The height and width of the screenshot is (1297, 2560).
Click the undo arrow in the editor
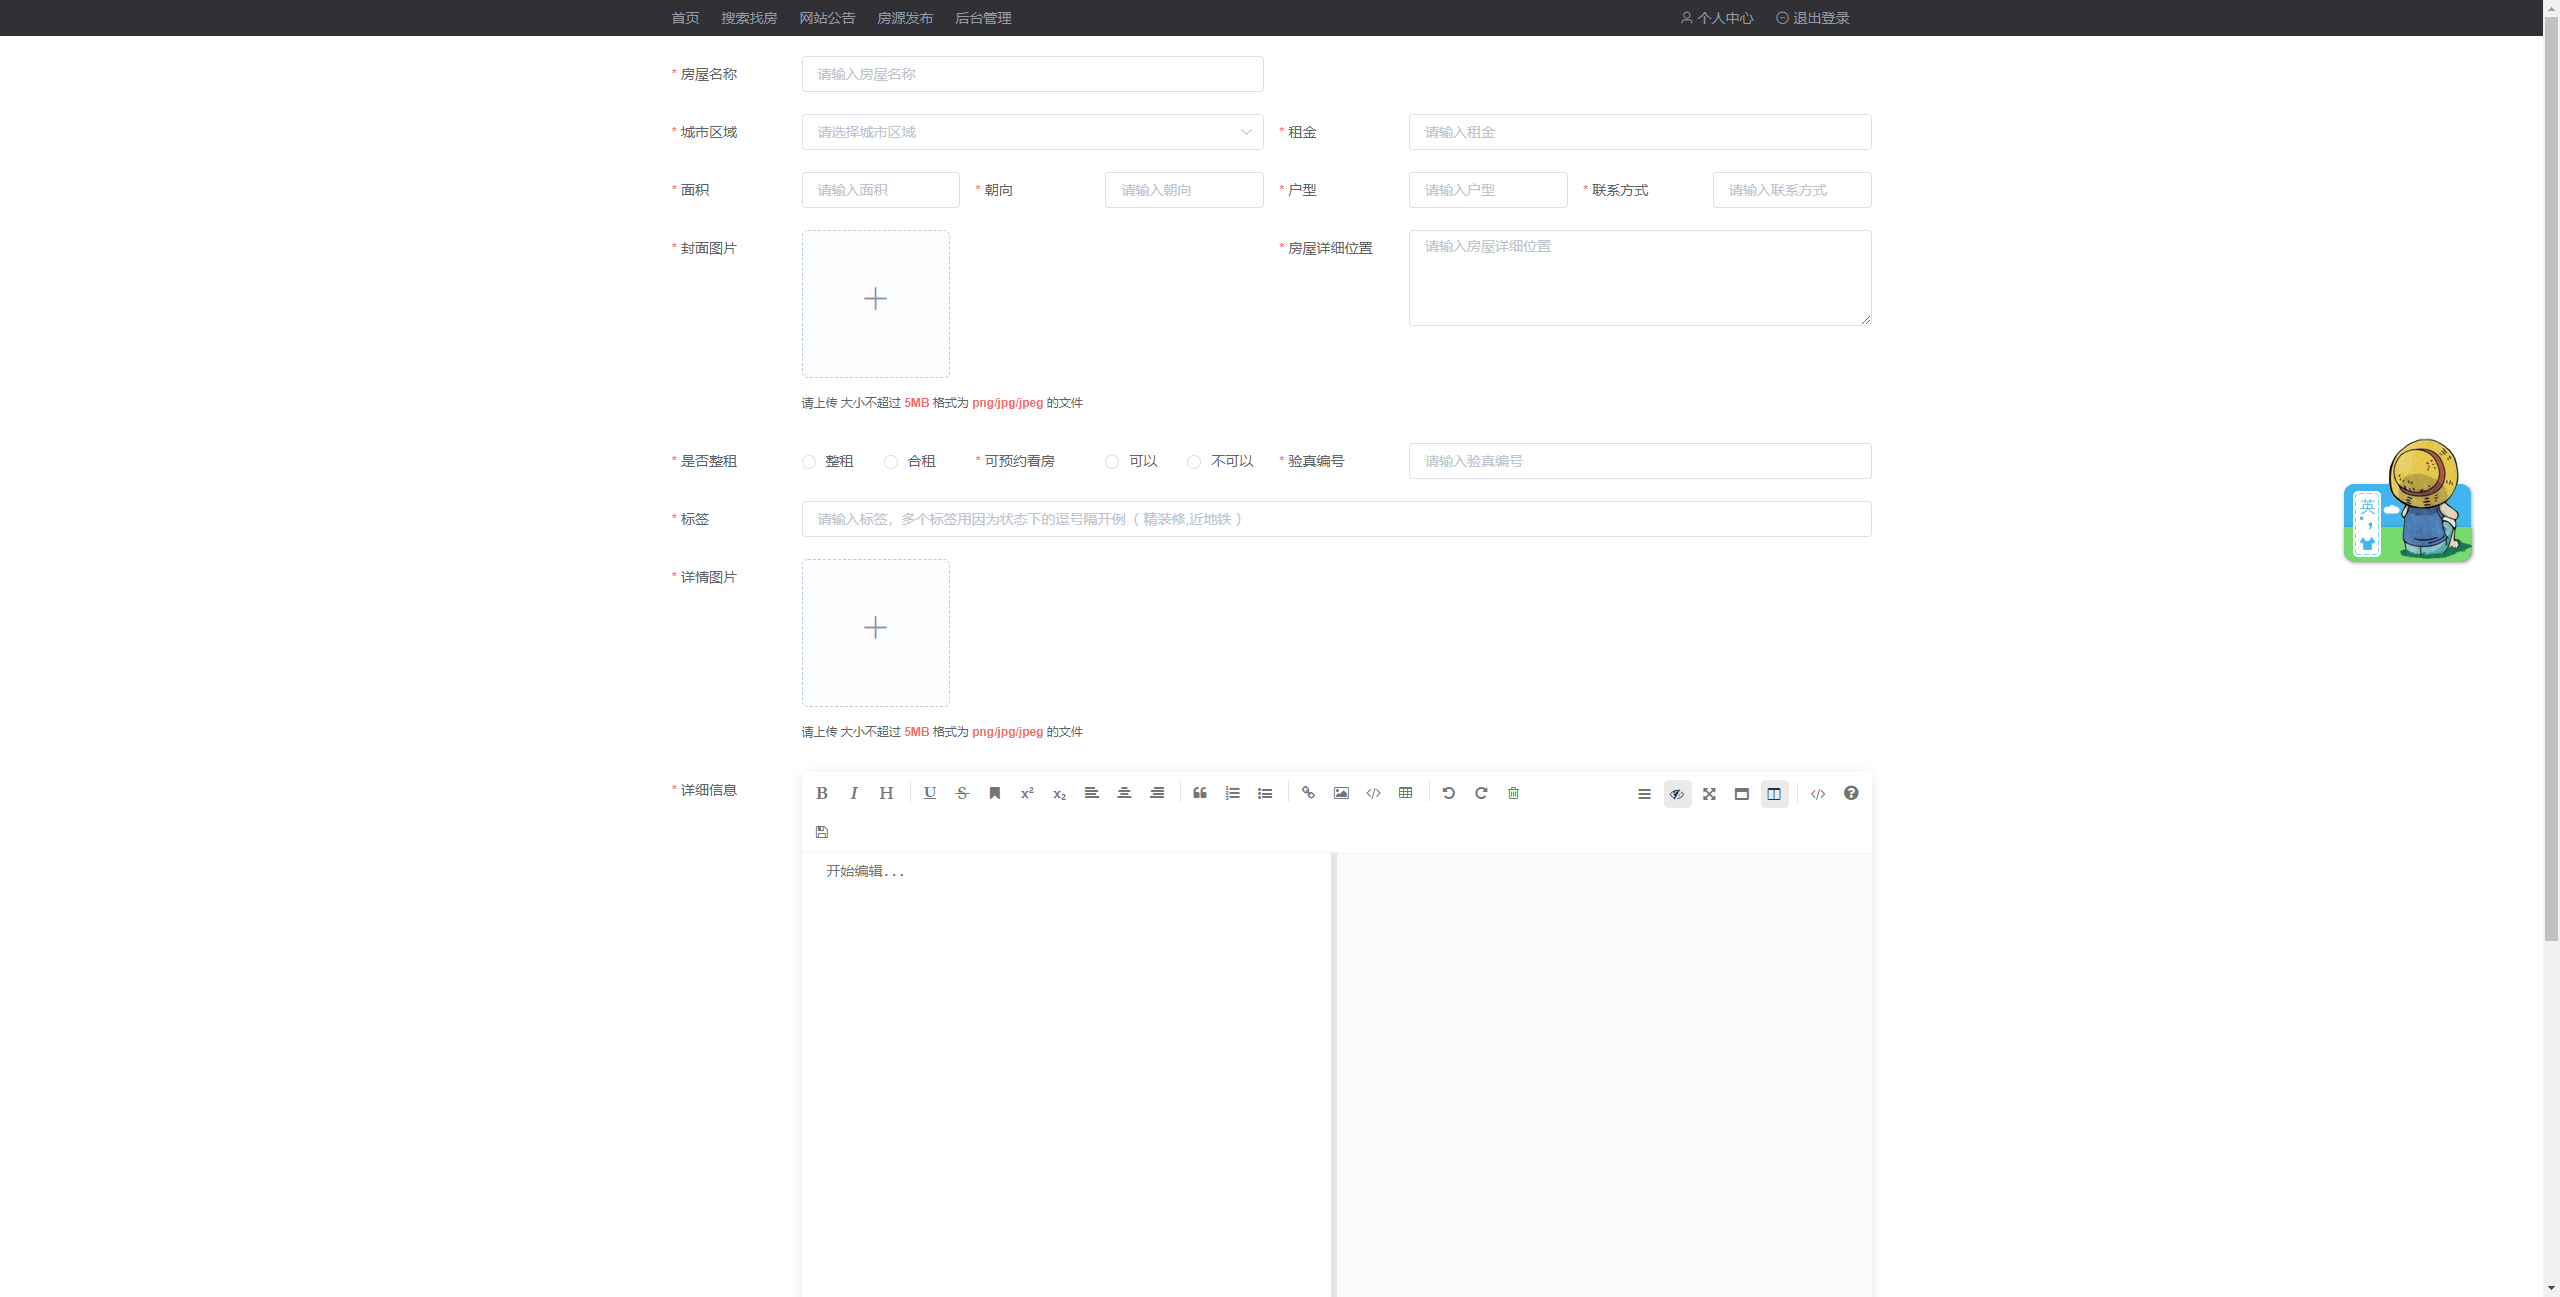click(x=1448, y=793)
